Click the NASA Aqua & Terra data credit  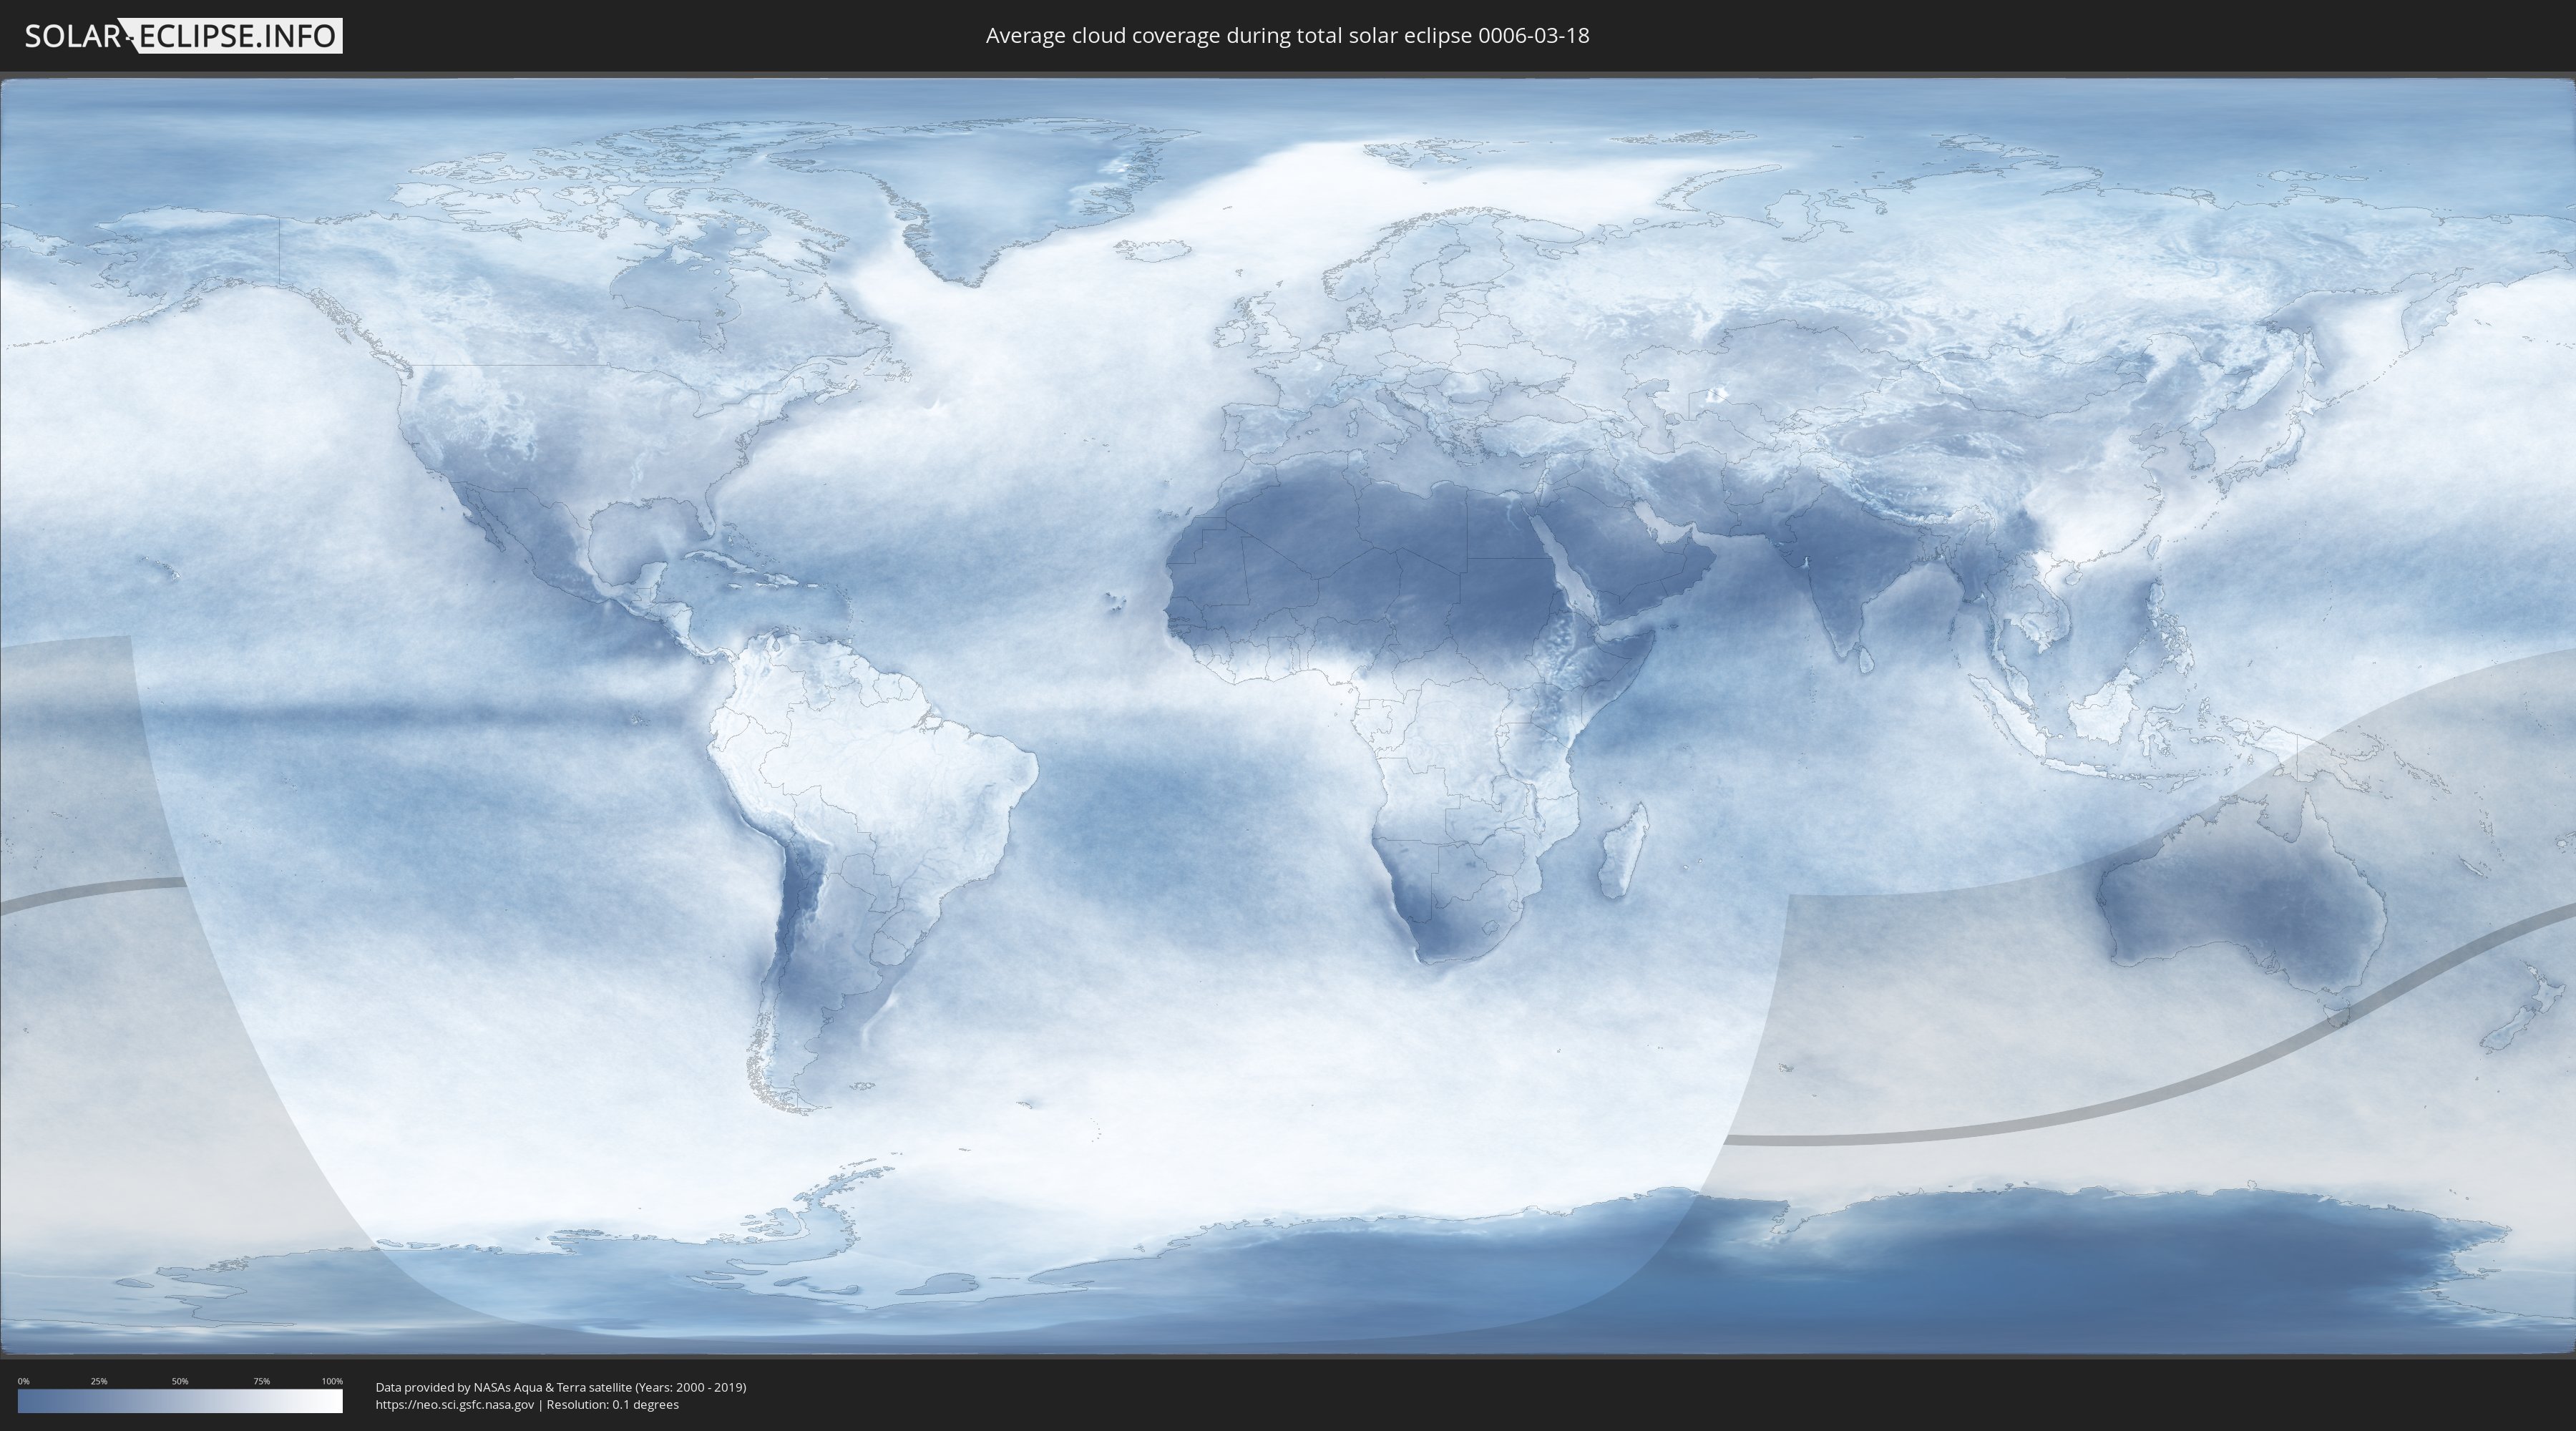tap(560, 1387)
